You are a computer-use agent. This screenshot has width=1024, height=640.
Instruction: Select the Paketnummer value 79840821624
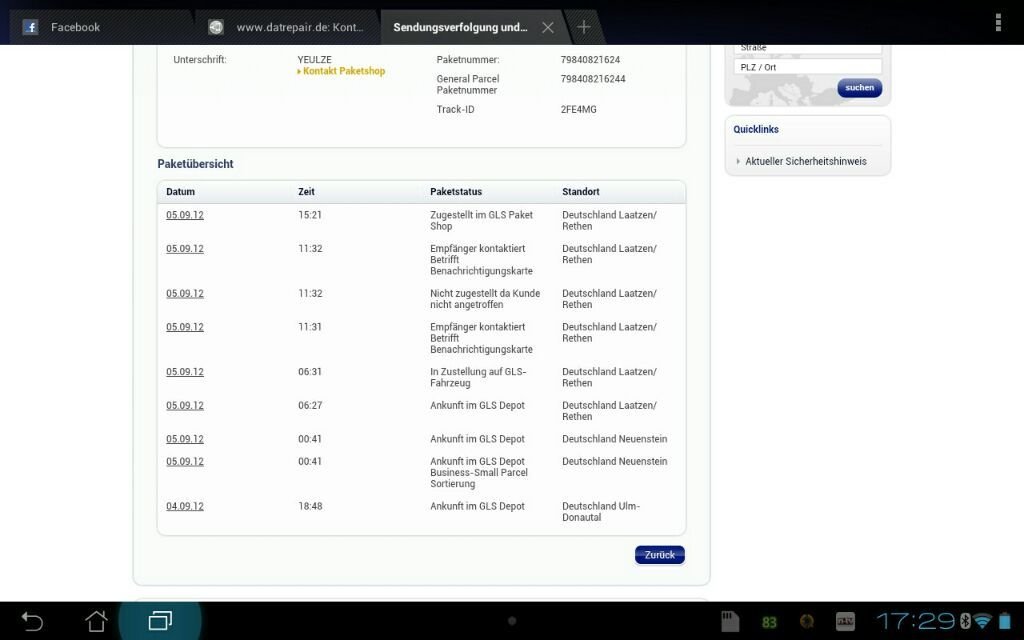(590, 59)
